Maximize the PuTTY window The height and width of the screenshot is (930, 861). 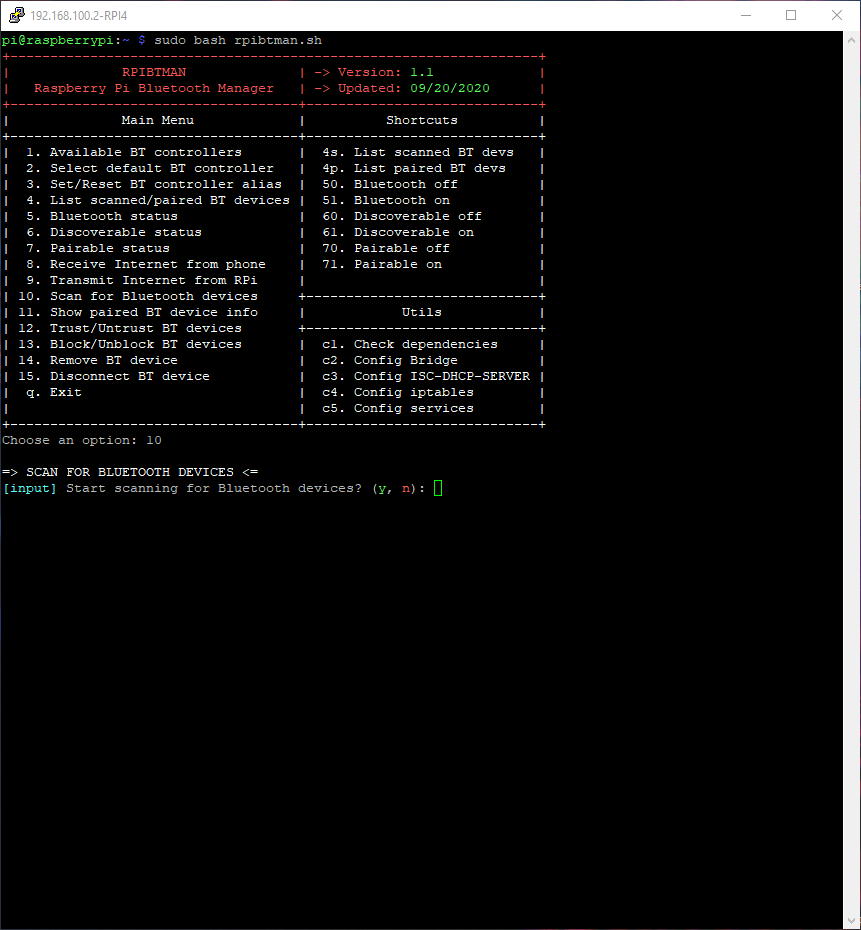click(x=791, y=15)
